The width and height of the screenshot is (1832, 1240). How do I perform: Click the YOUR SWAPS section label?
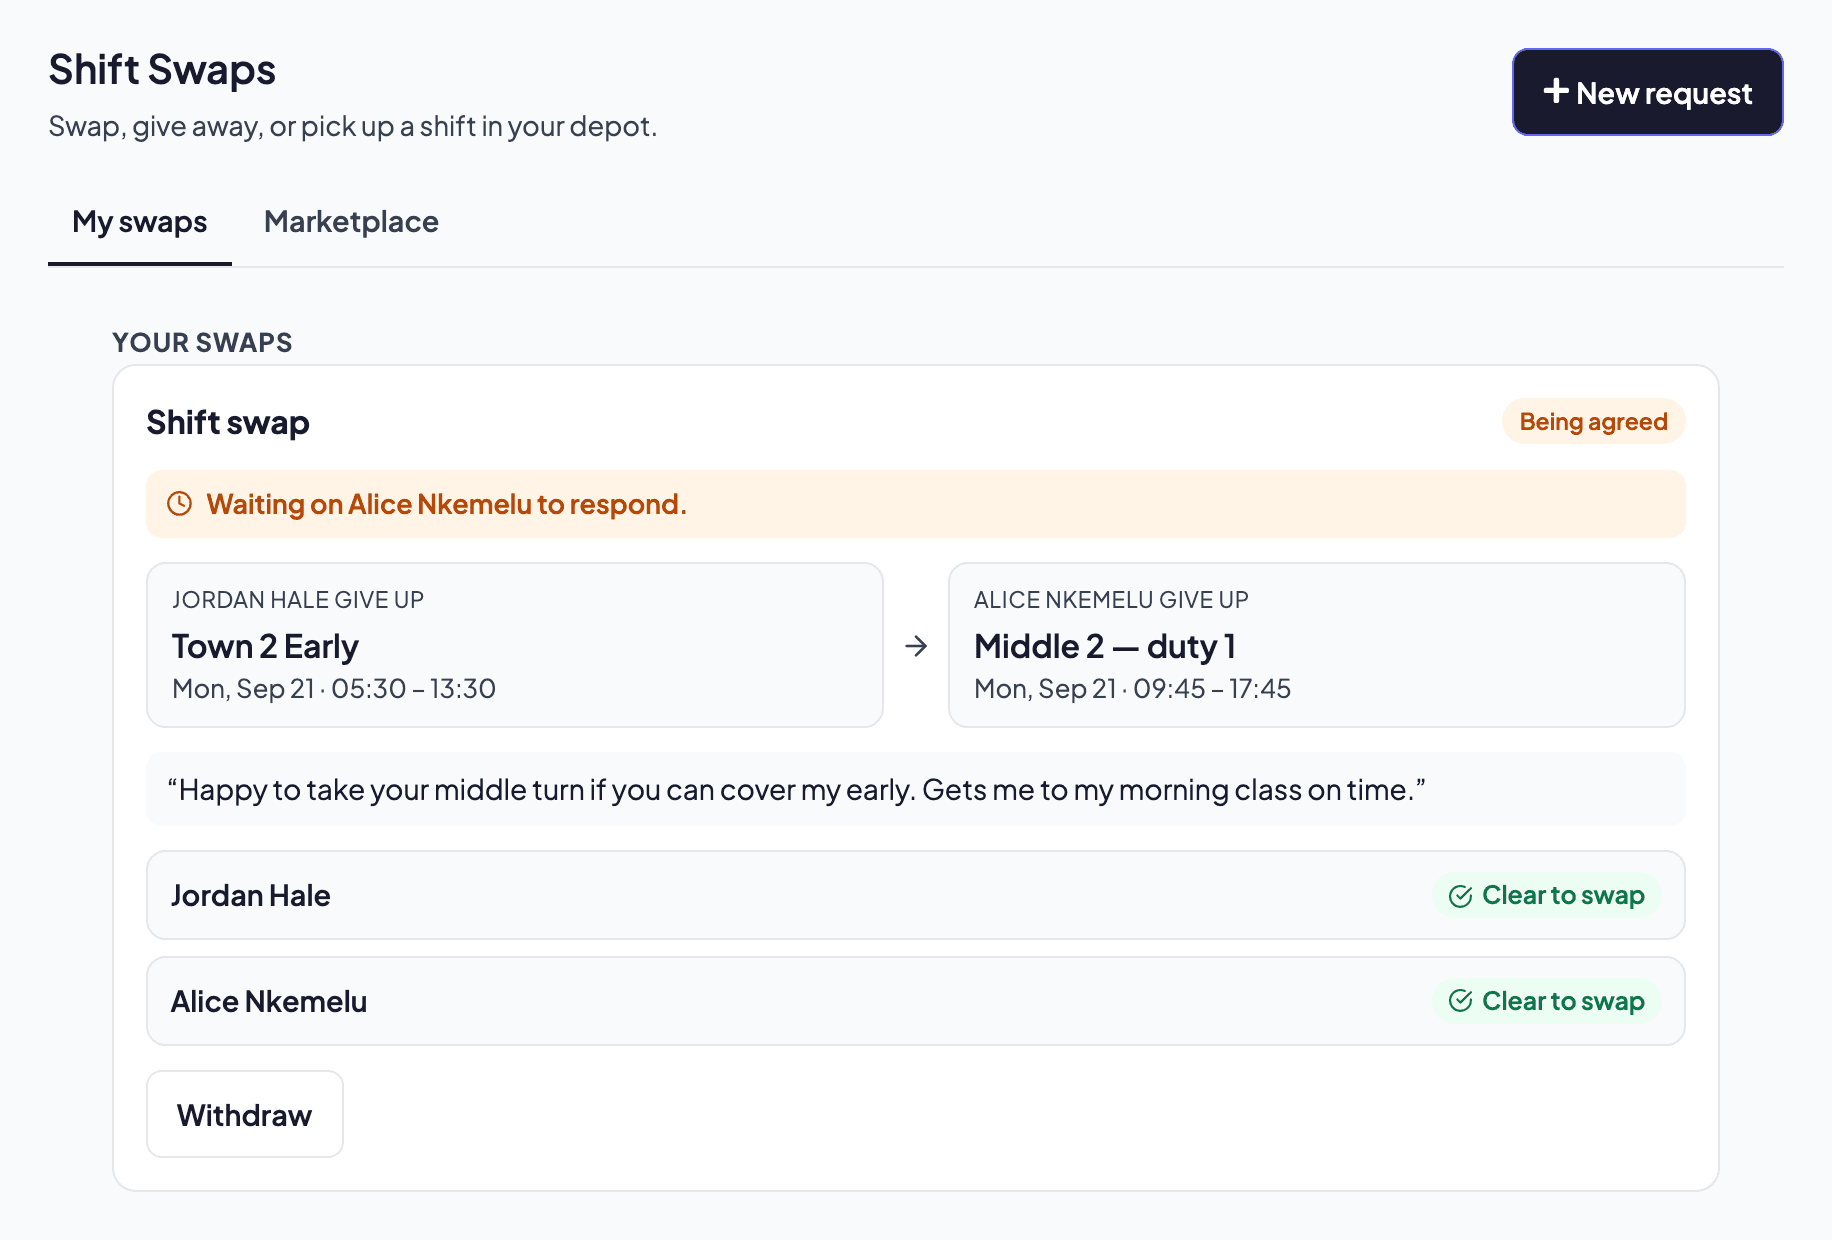click(202, 342)
